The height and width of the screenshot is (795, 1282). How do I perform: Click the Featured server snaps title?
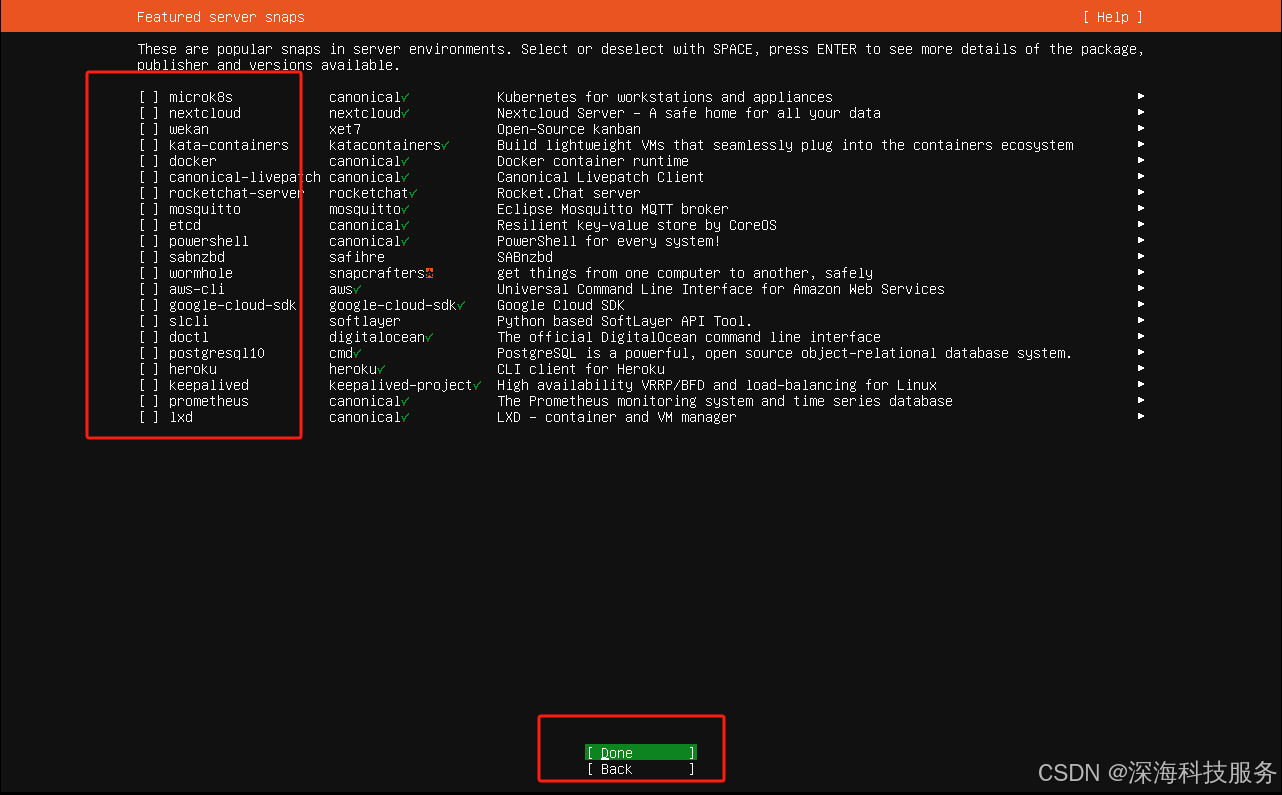tap(221, 17)
